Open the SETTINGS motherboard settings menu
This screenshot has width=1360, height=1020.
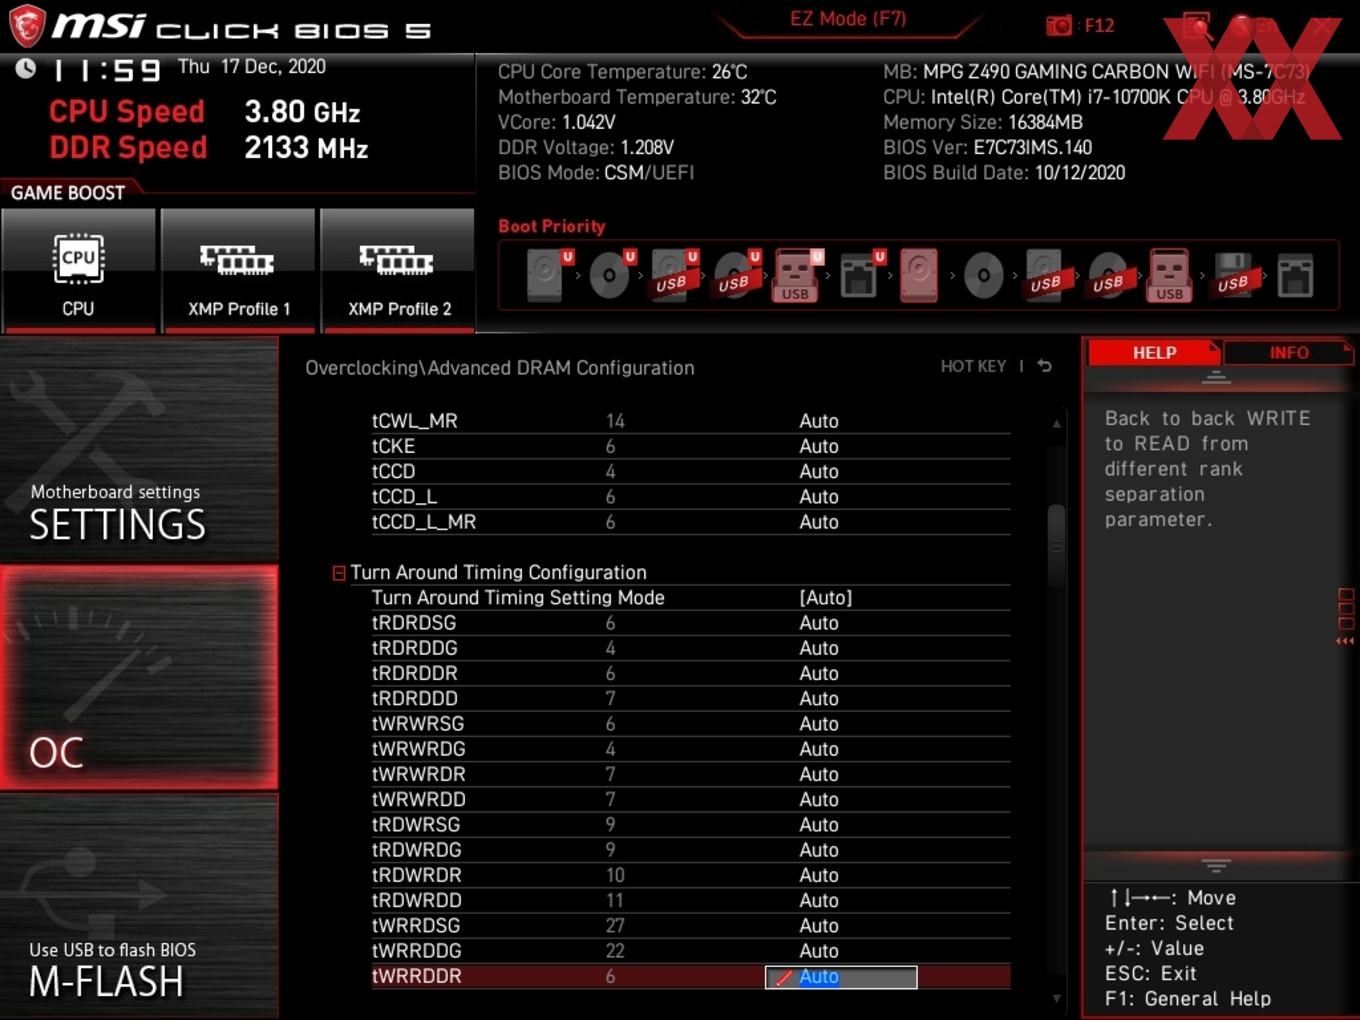click(x=139, y=449)
